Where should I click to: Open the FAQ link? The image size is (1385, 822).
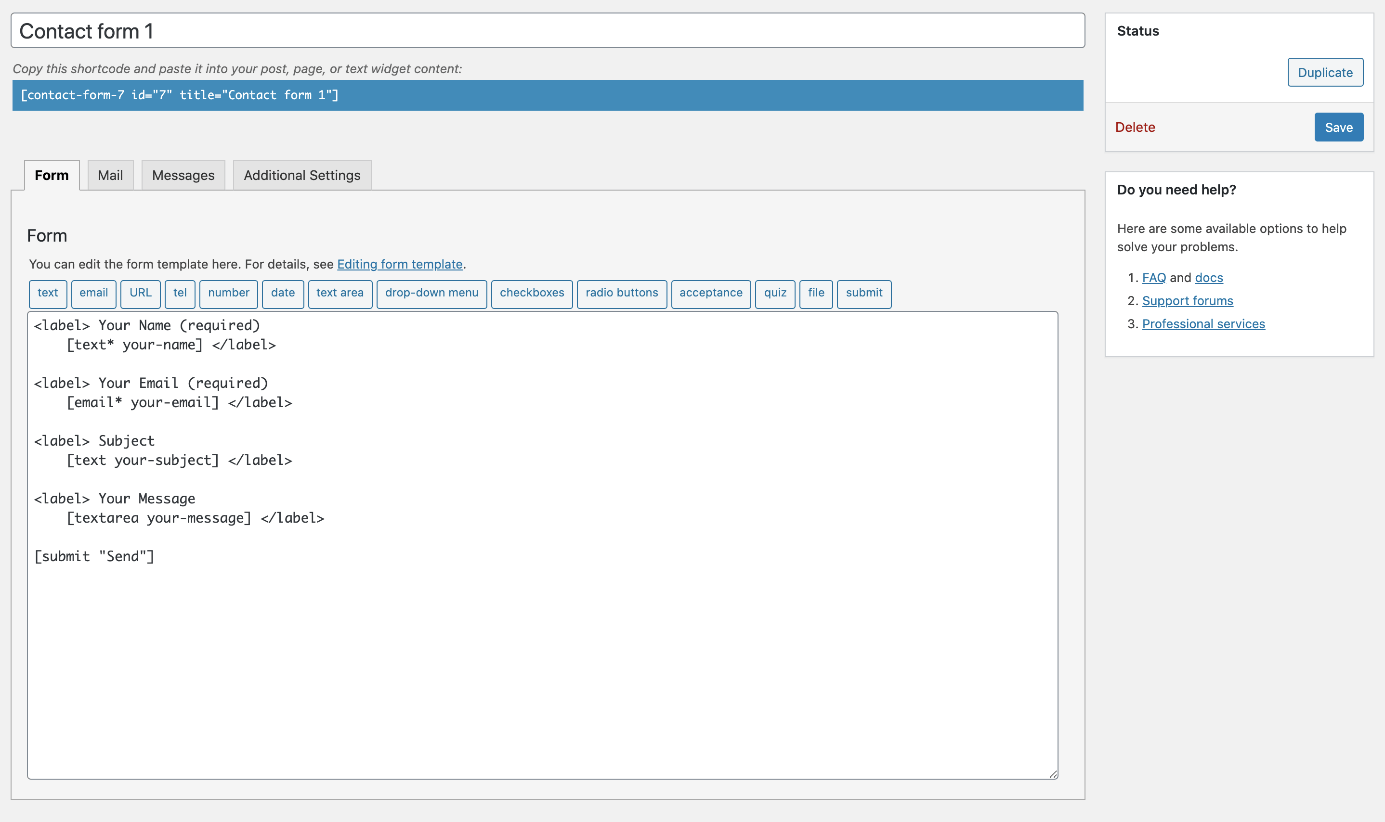tap(1154, 278)
